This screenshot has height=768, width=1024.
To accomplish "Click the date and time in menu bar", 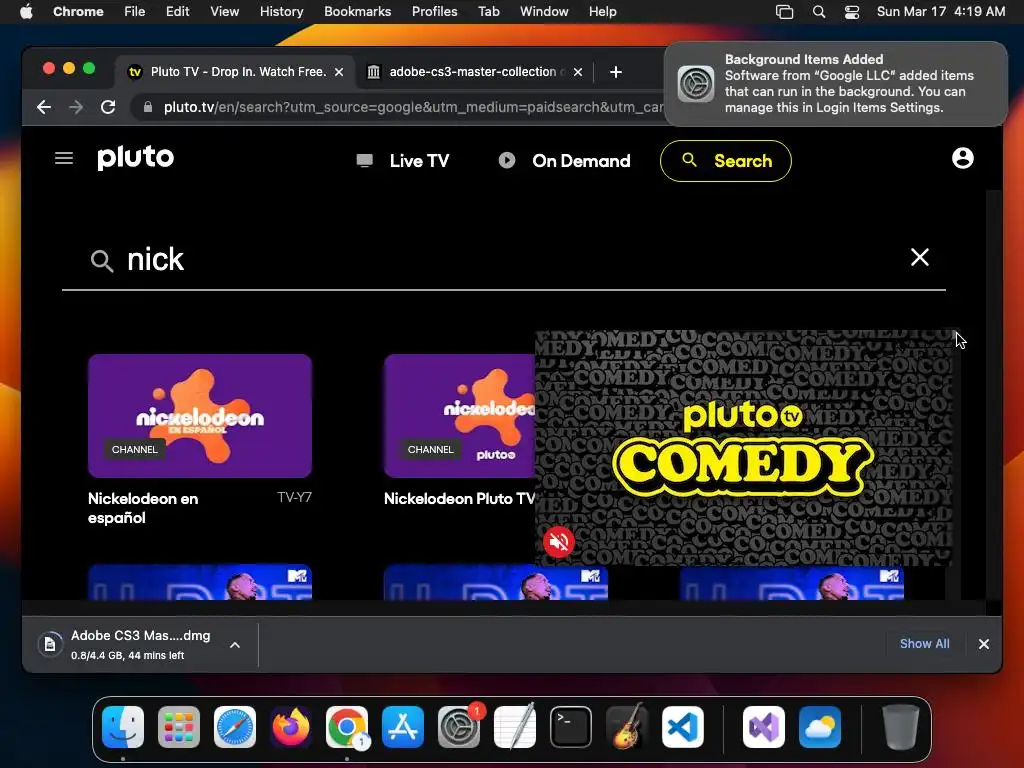I will coord(941,12).
